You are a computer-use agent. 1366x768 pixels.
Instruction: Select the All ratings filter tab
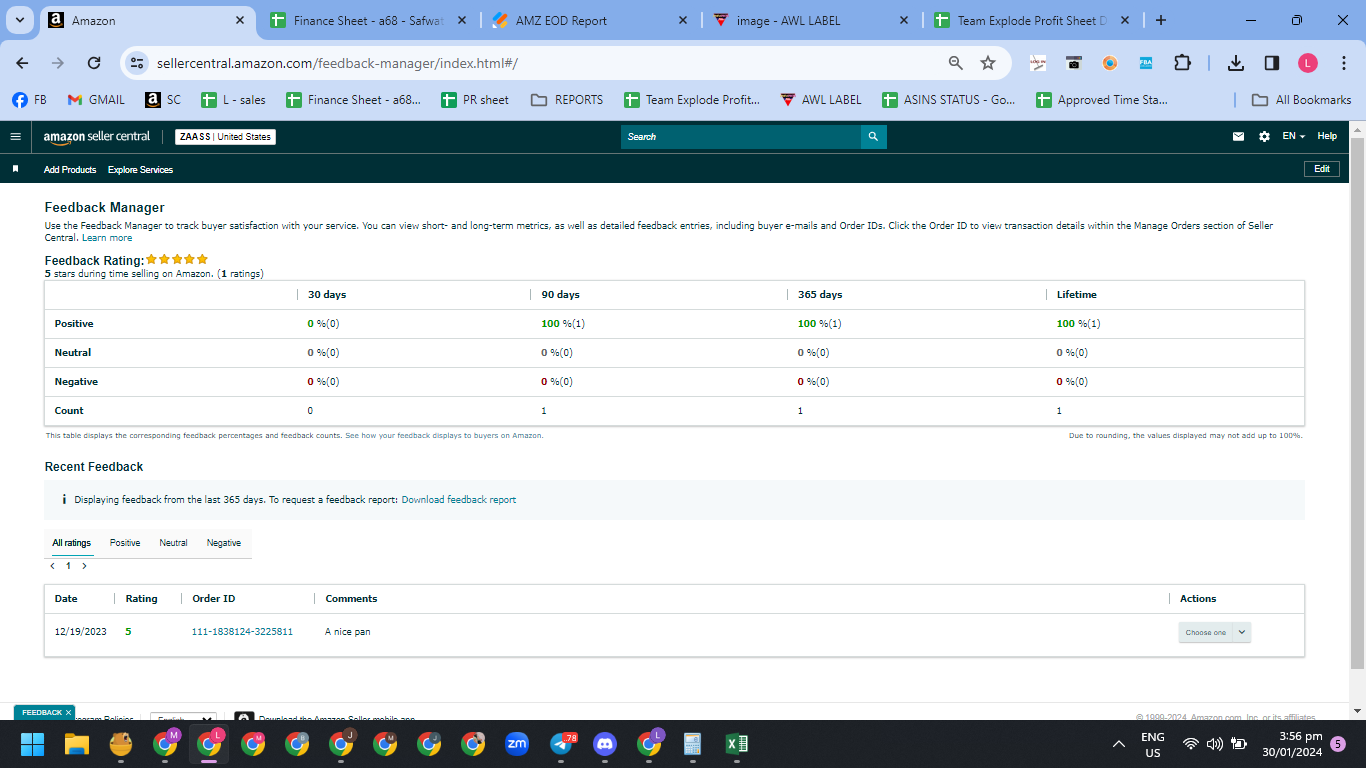pos(72,543)
